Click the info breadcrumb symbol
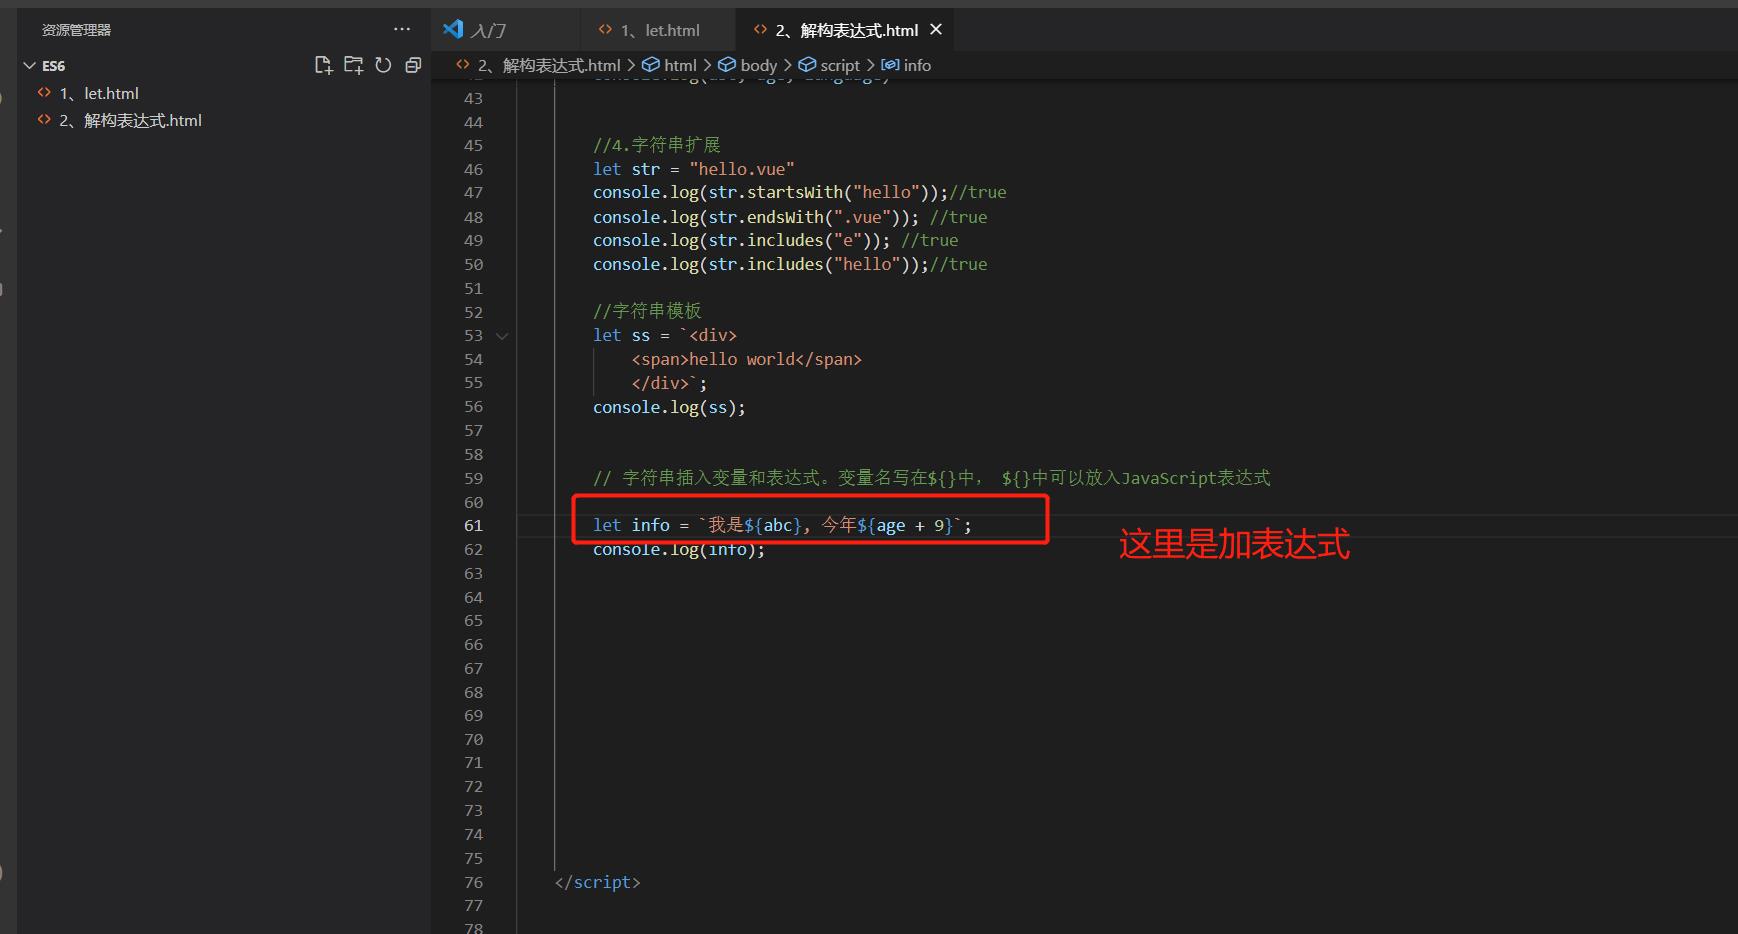1738x934 pixels. click(x=917, y=65)
